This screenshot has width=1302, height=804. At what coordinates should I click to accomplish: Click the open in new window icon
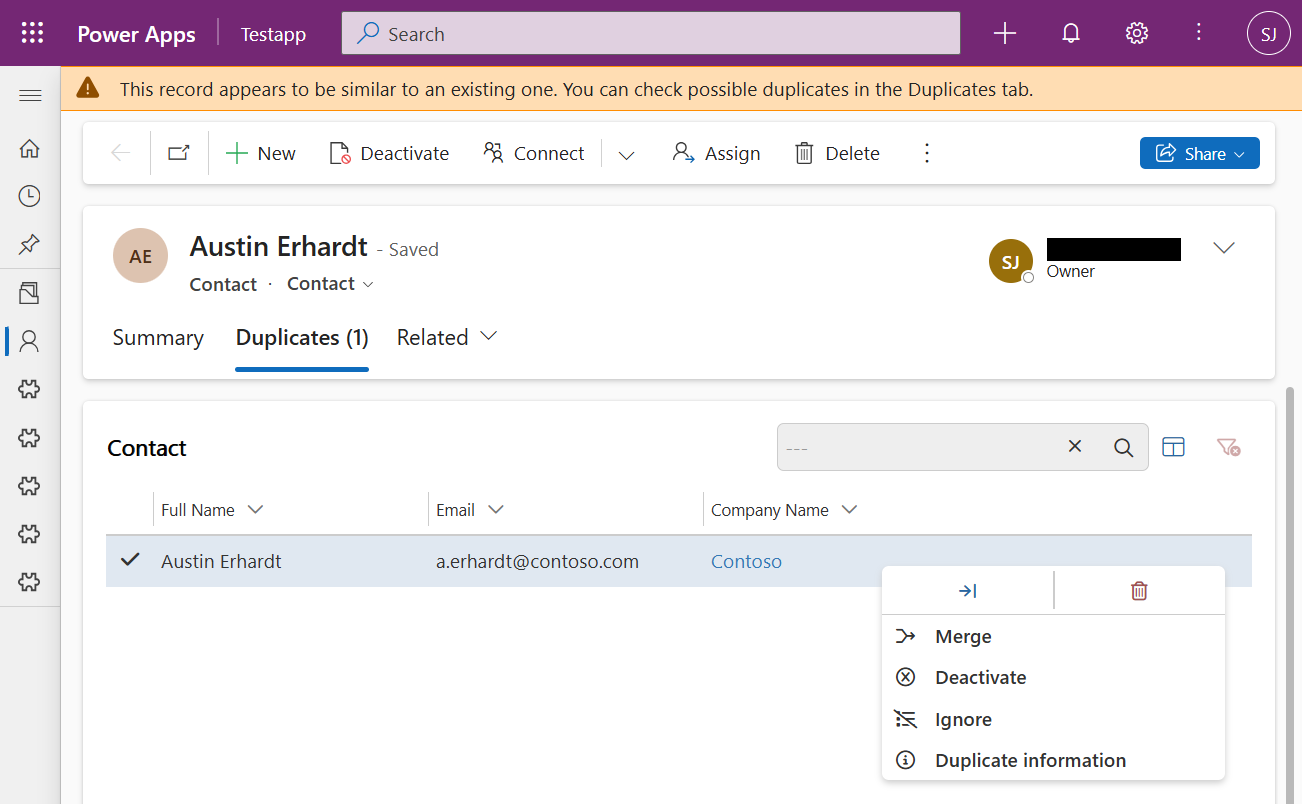179,153
